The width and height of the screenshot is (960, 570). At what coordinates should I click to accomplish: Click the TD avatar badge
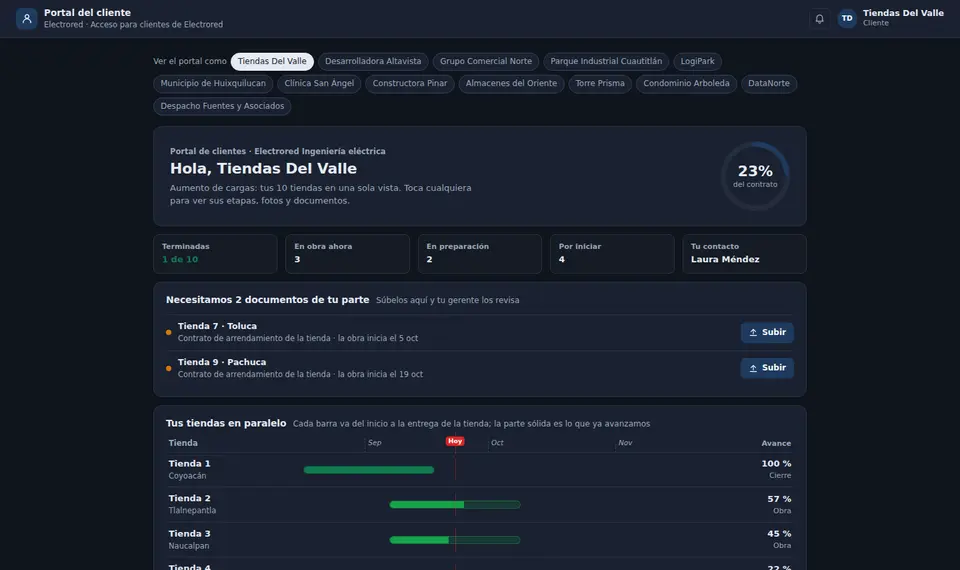point(847,18)
